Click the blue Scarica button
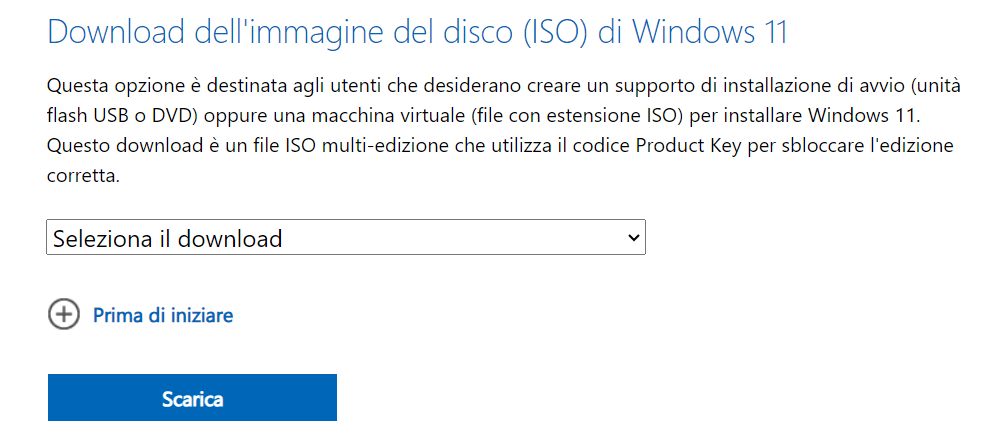Image resolution: width=992 pixels, height=445 pixels. tap(192, 398)
